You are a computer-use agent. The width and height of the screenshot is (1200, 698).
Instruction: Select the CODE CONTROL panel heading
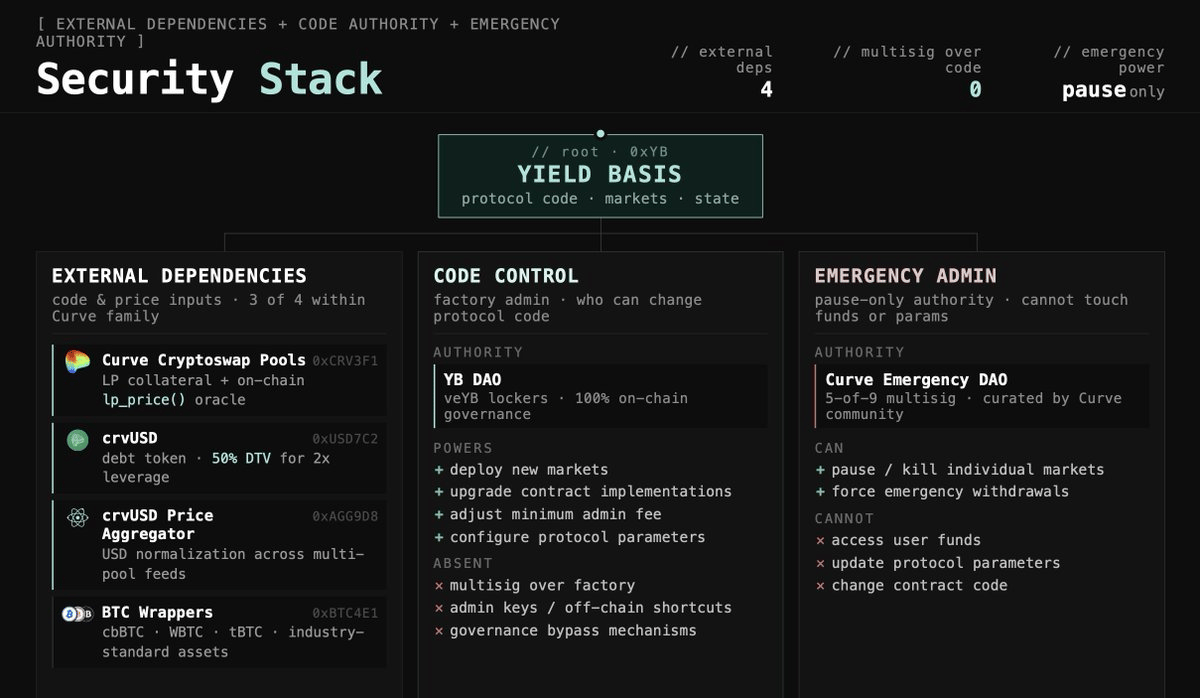click(505, 276)
